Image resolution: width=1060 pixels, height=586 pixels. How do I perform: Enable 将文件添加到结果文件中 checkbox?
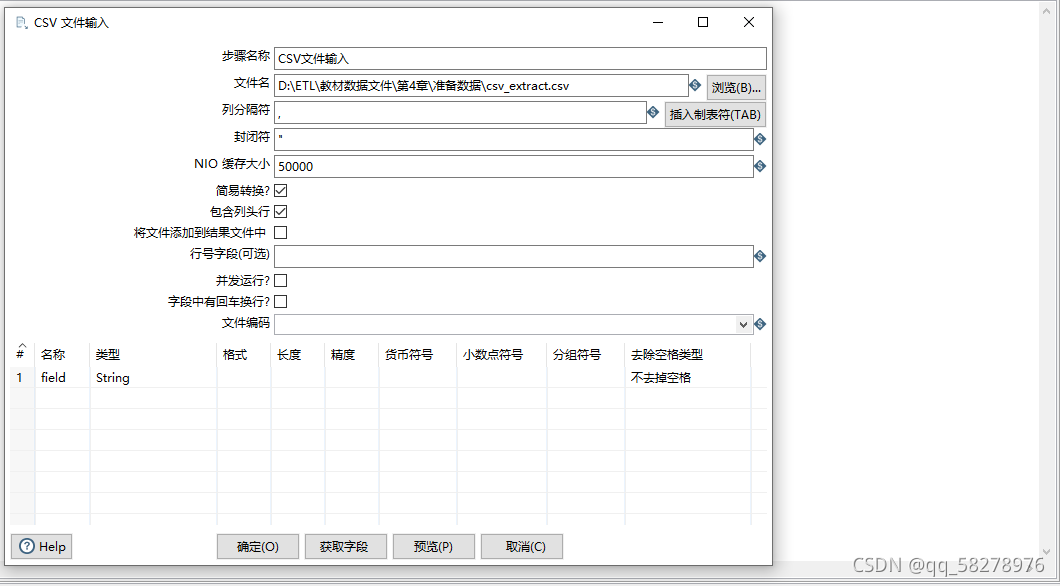[281, 233]
